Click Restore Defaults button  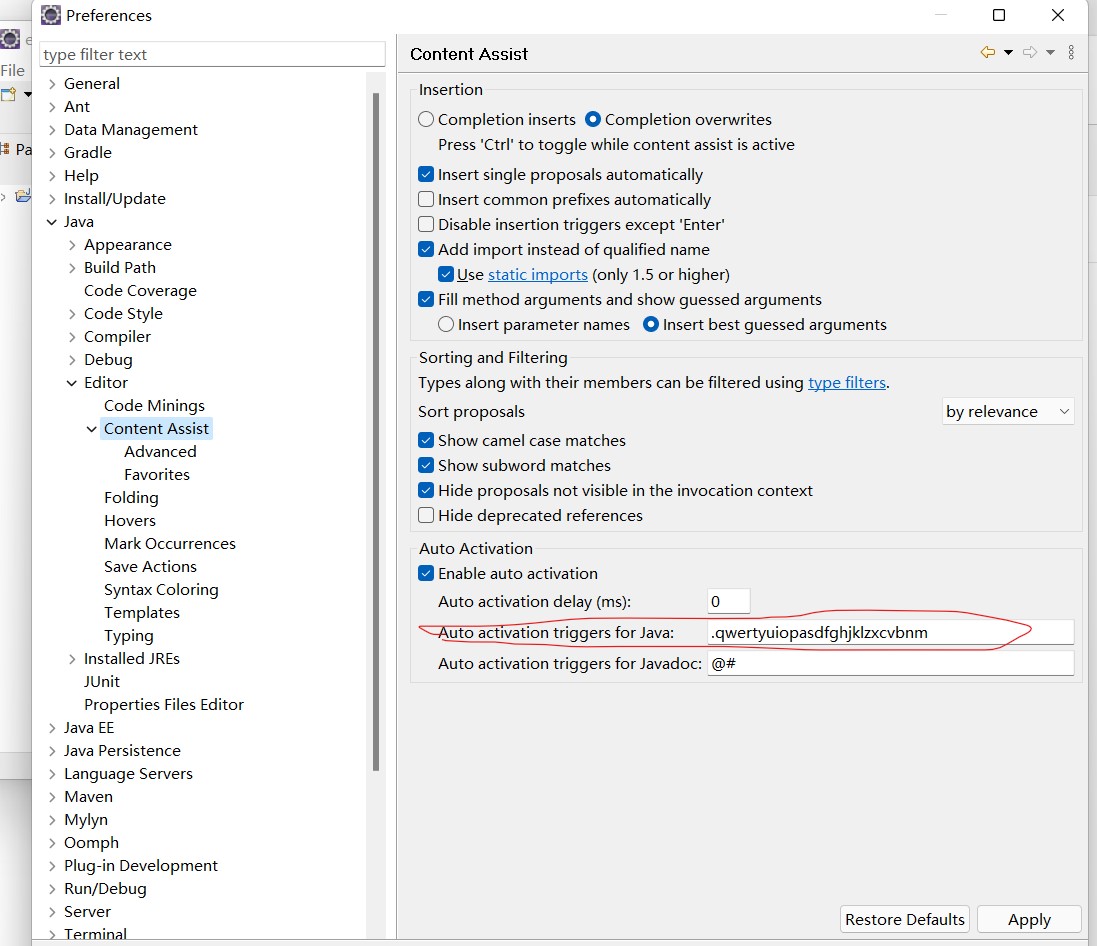pyautogui.click(x=904, y=919)
